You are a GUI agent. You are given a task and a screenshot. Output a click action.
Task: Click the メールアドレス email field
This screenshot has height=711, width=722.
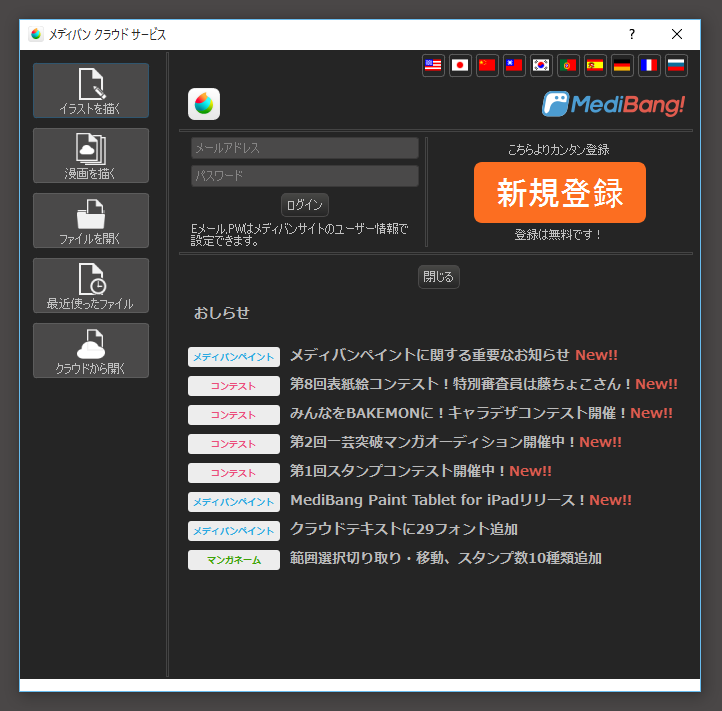click(x=305, y=148)
